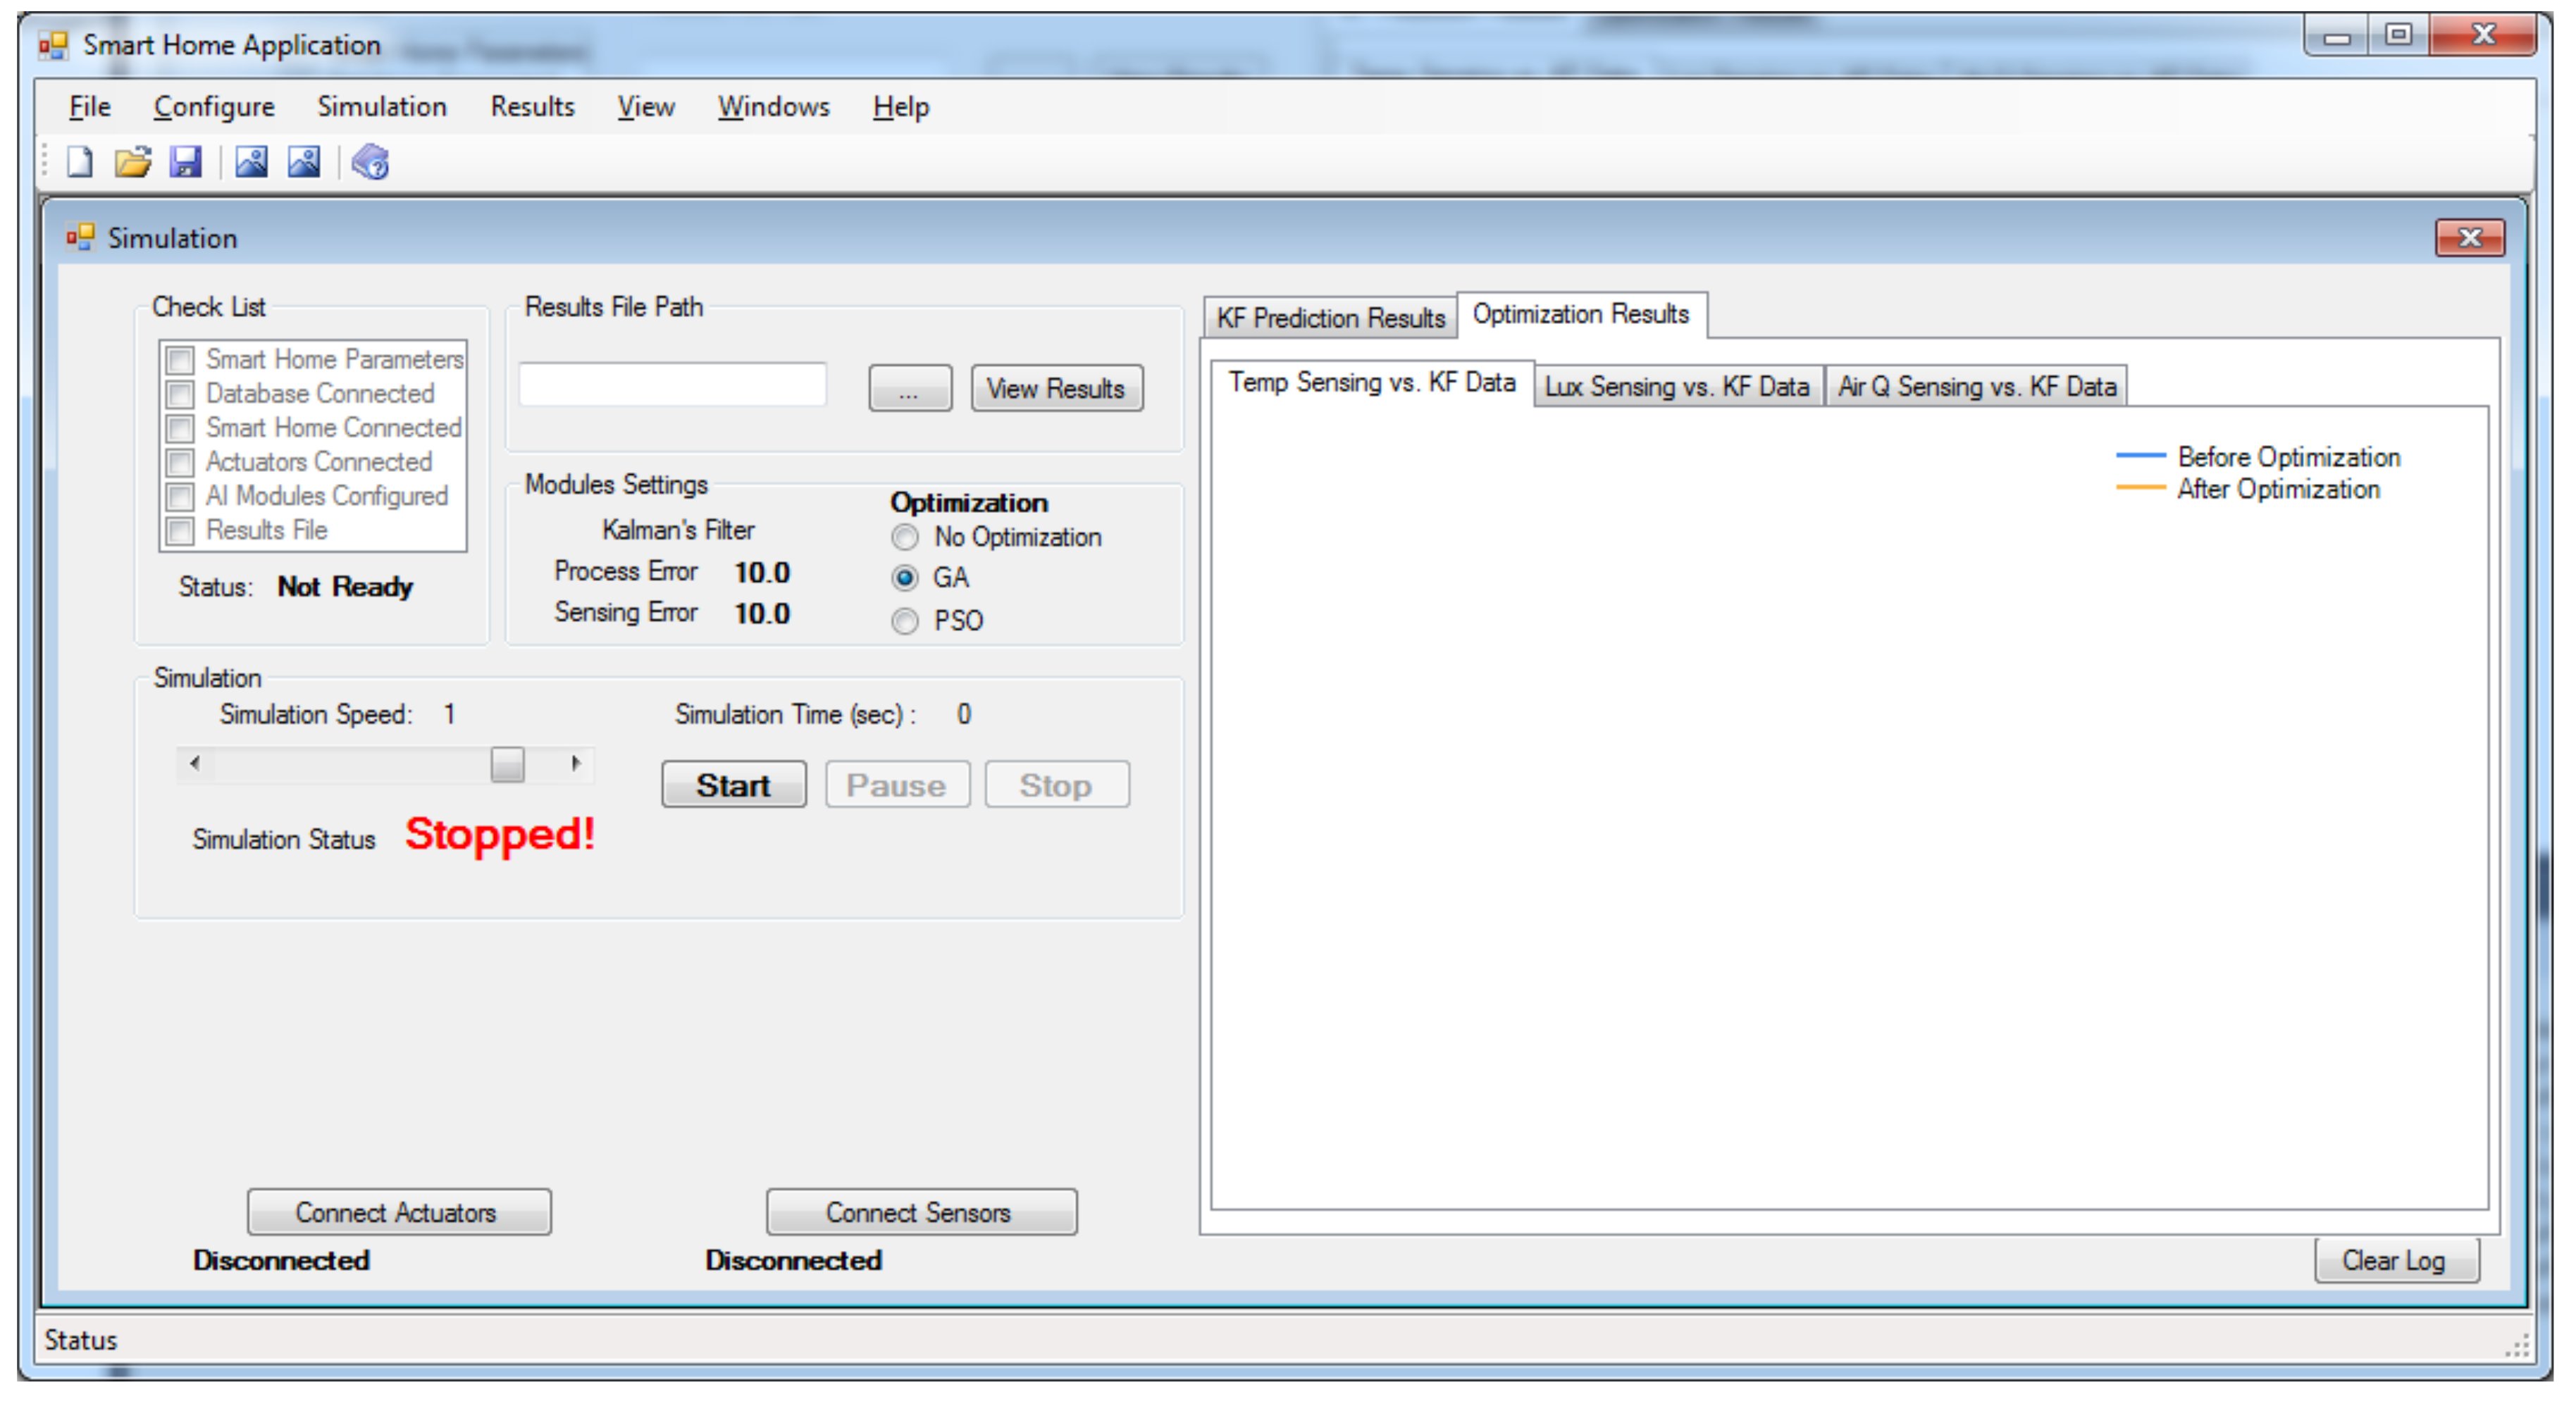Click the Results File Path text field
This screenshot has height=1420, width=2576.
pos(672,386)
